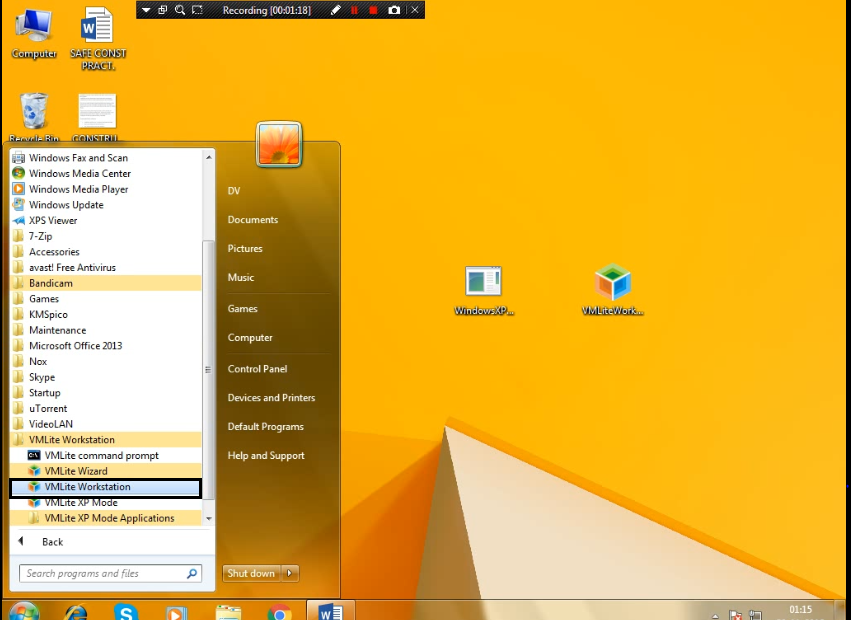Close the recording toolbar with X

pos(415,10)
